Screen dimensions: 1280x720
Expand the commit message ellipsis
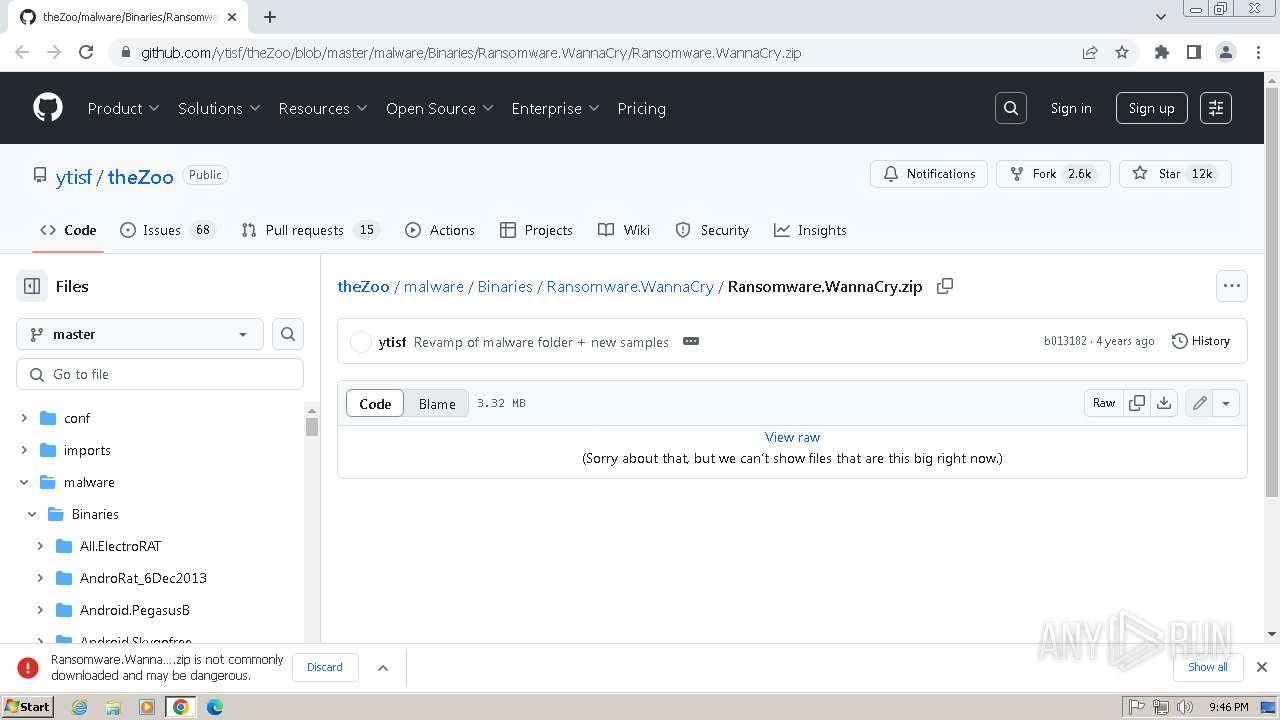coord(691,341)
